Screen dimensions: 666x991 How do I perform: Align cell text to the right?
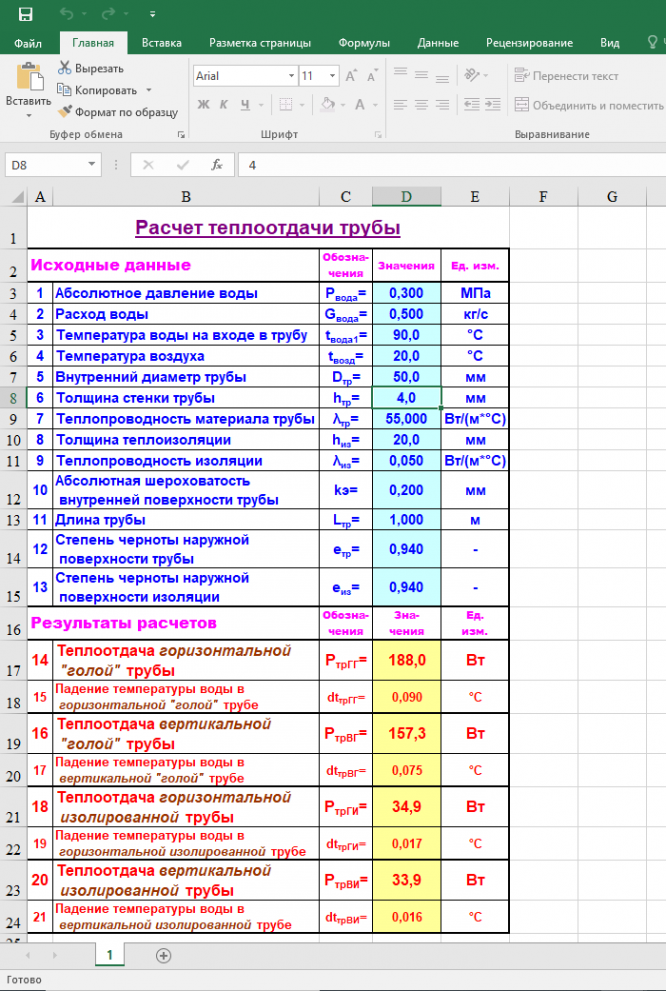(x=442, y=104)
